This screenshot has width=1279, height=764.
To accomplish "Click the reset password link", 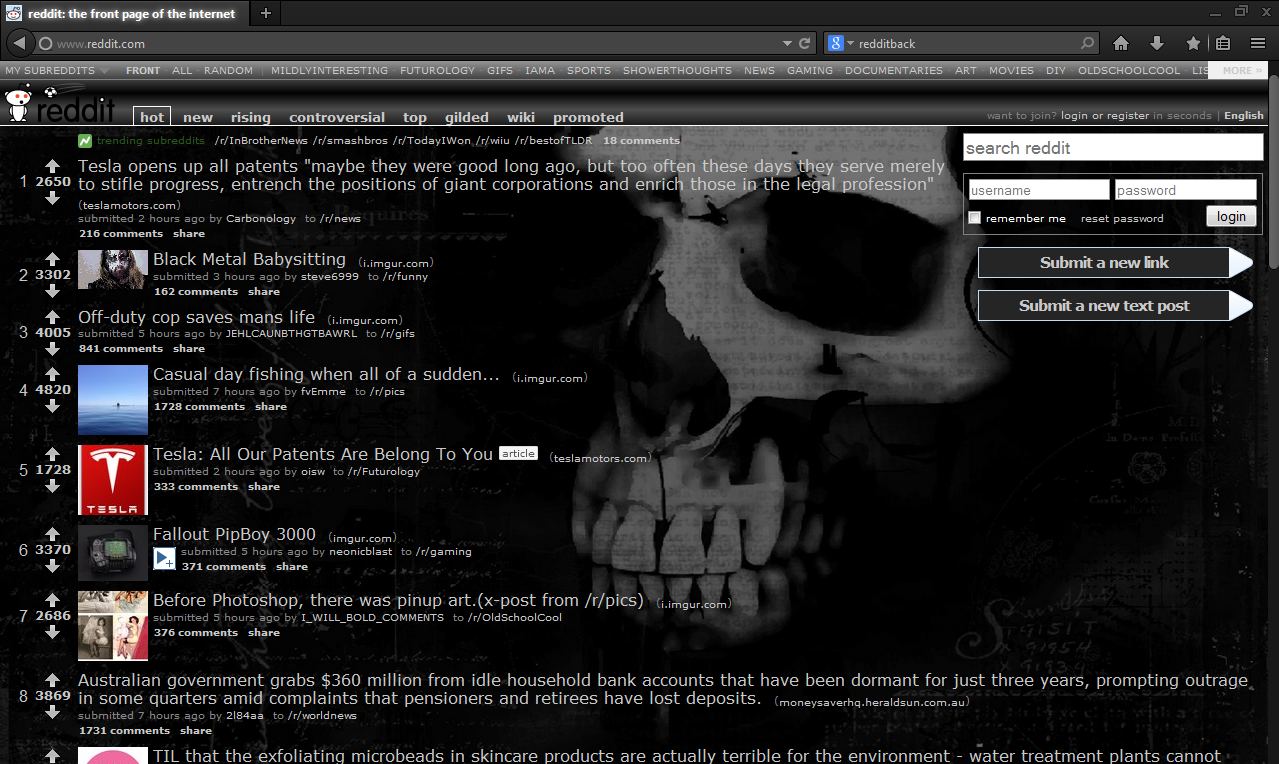I will click(1122, 218).
